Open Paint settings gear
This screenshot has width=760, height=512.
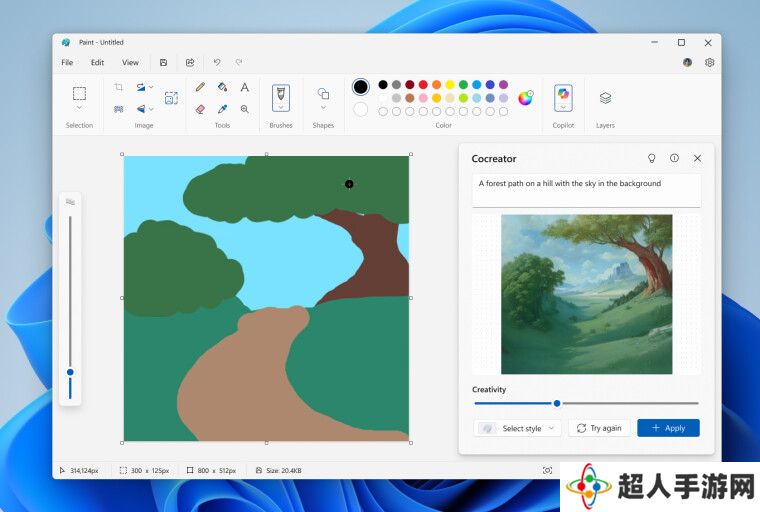coord(710,62)
